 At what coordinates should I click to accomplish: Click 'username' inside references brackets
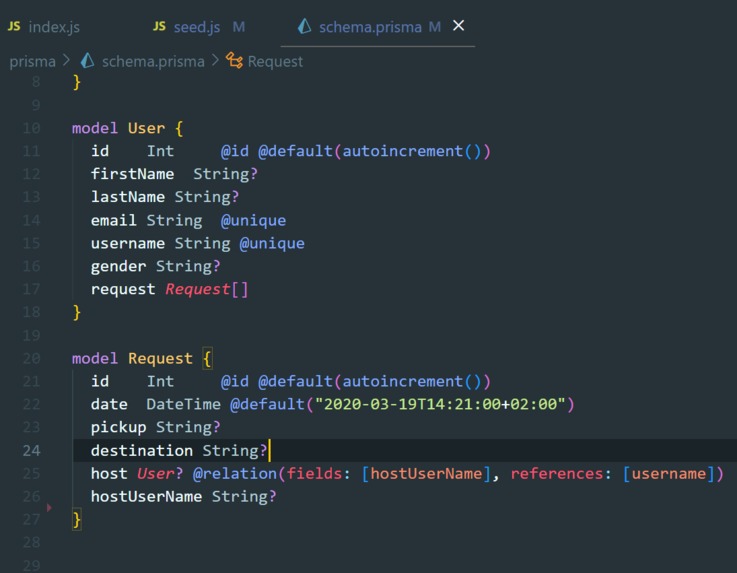tap(668, 473)
